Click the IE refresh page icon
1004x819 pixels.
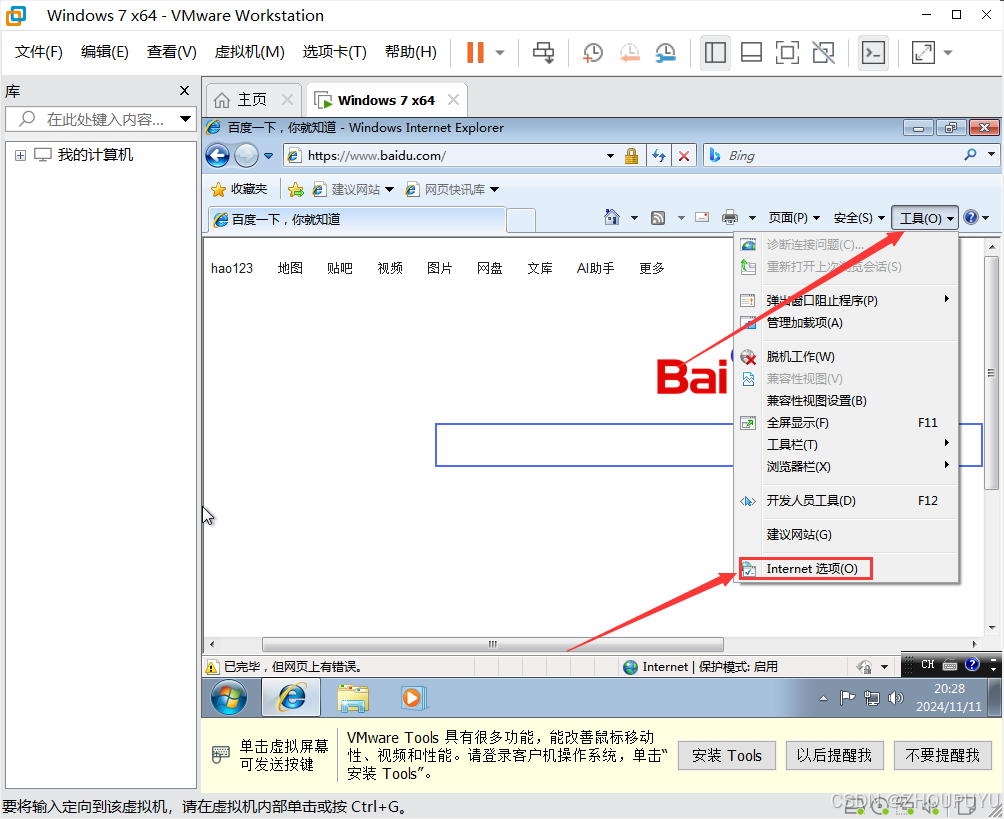[x=659, y=156]
